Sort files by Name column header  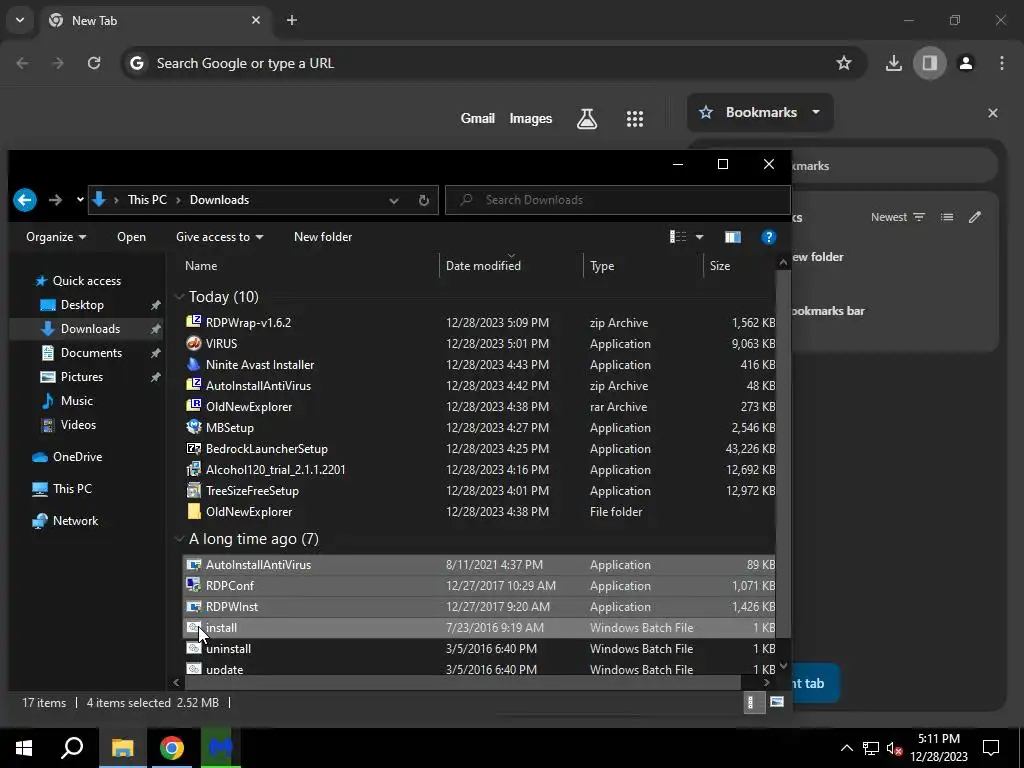[x=200, y=266]
